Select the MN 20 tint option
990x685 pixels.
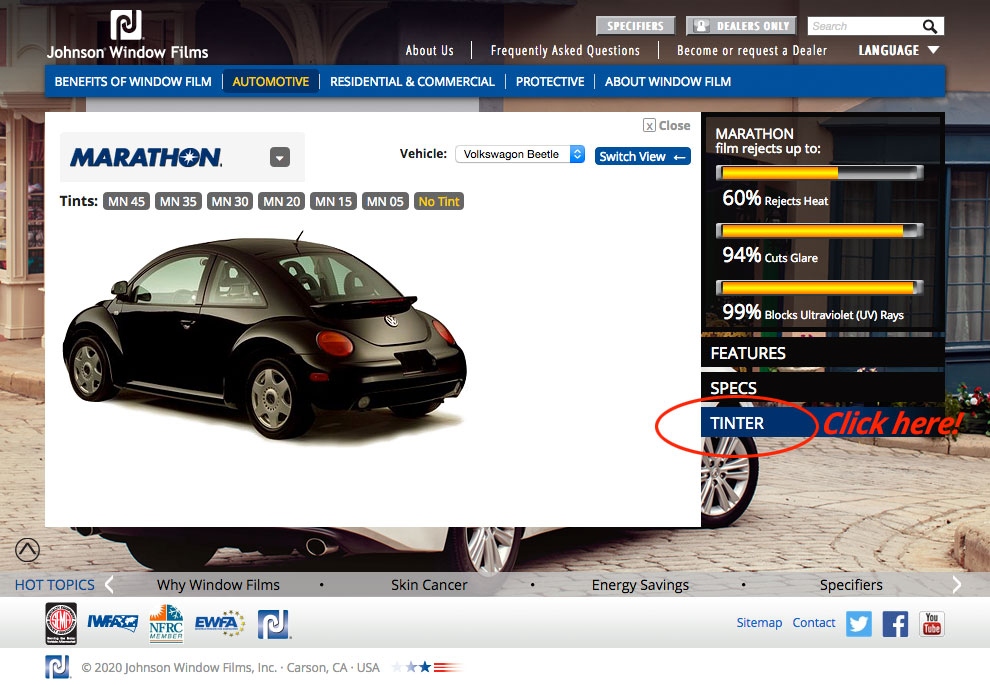coord(281,201)
